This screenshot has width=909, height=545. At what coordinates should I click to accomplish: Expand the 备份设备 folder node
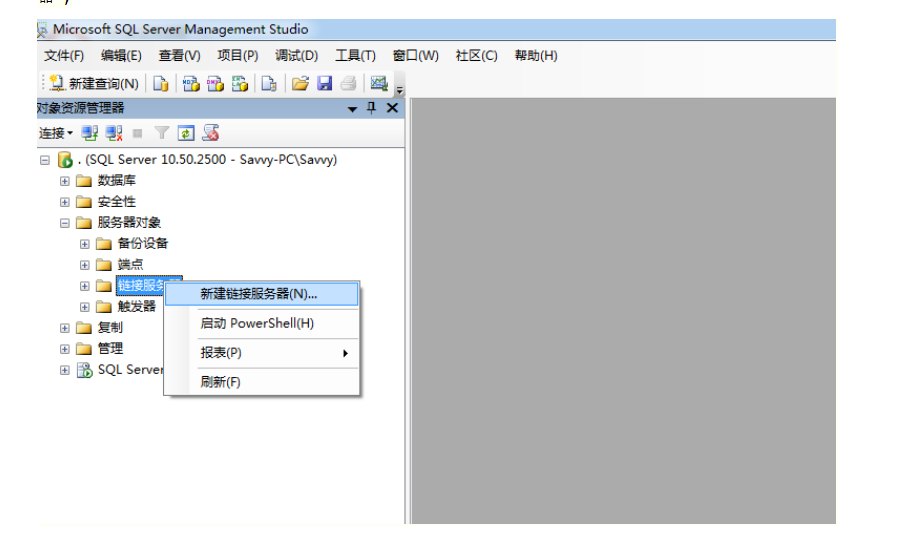coord(85,244)
